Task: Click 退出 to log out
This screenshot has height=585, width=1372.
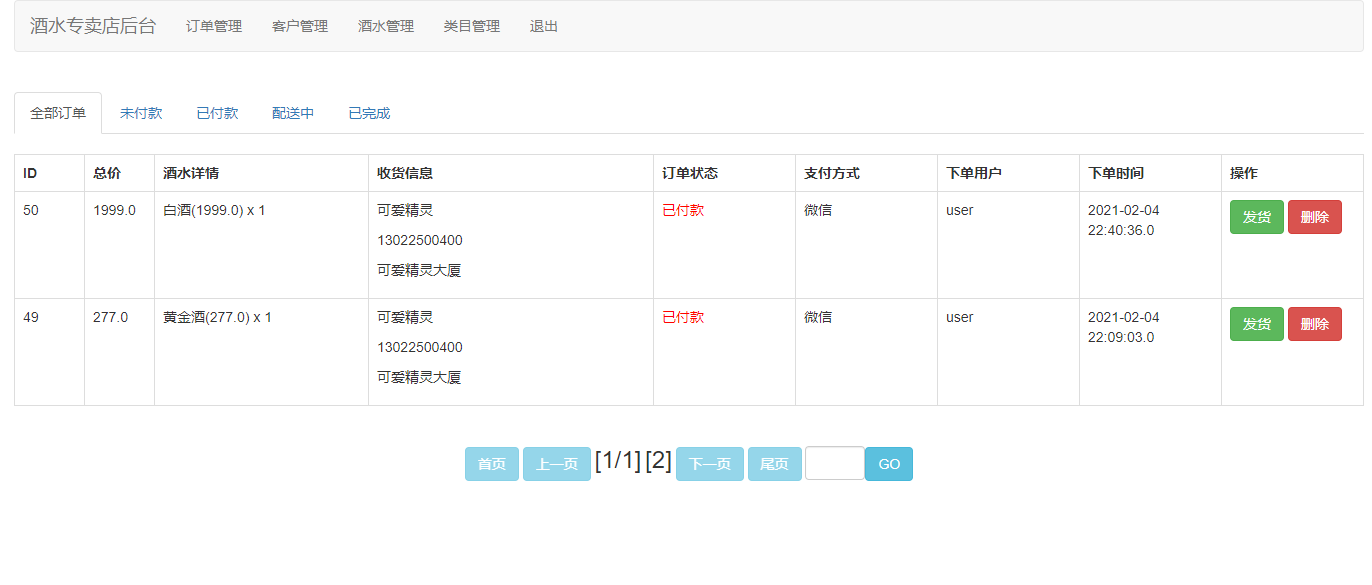Action: coord(544,26)
